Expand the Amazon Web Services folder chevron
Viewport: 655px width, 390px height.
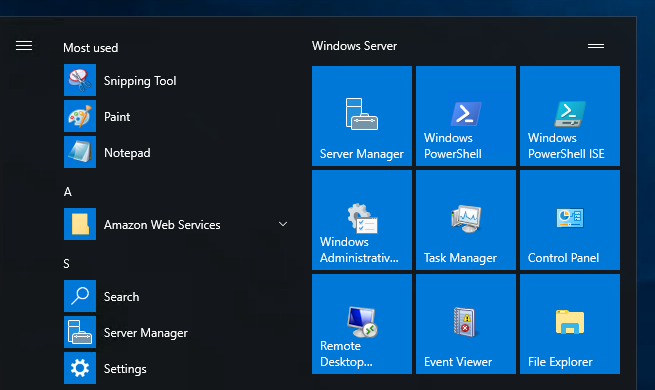283,224
